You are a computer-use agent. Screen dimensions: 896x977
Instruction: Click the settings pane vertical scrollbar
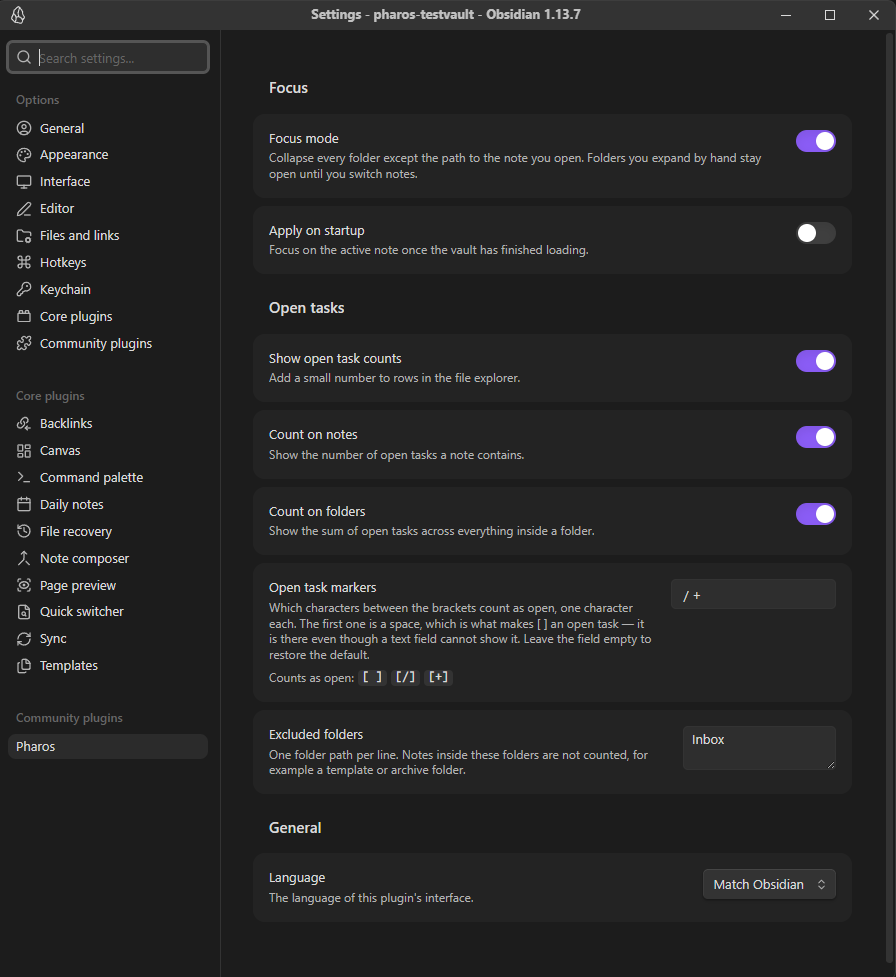coord(890,498)
